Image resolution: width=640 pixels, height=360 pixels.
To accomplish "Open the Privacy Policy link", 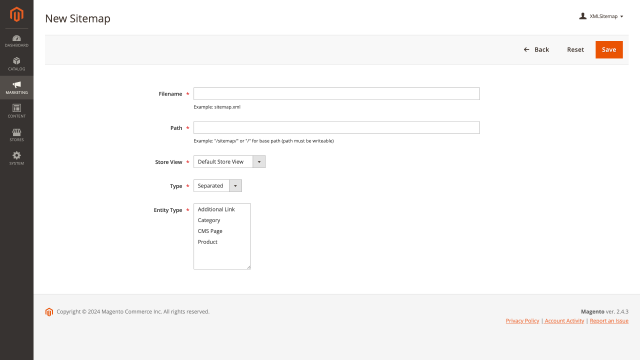I will (522, 321).
